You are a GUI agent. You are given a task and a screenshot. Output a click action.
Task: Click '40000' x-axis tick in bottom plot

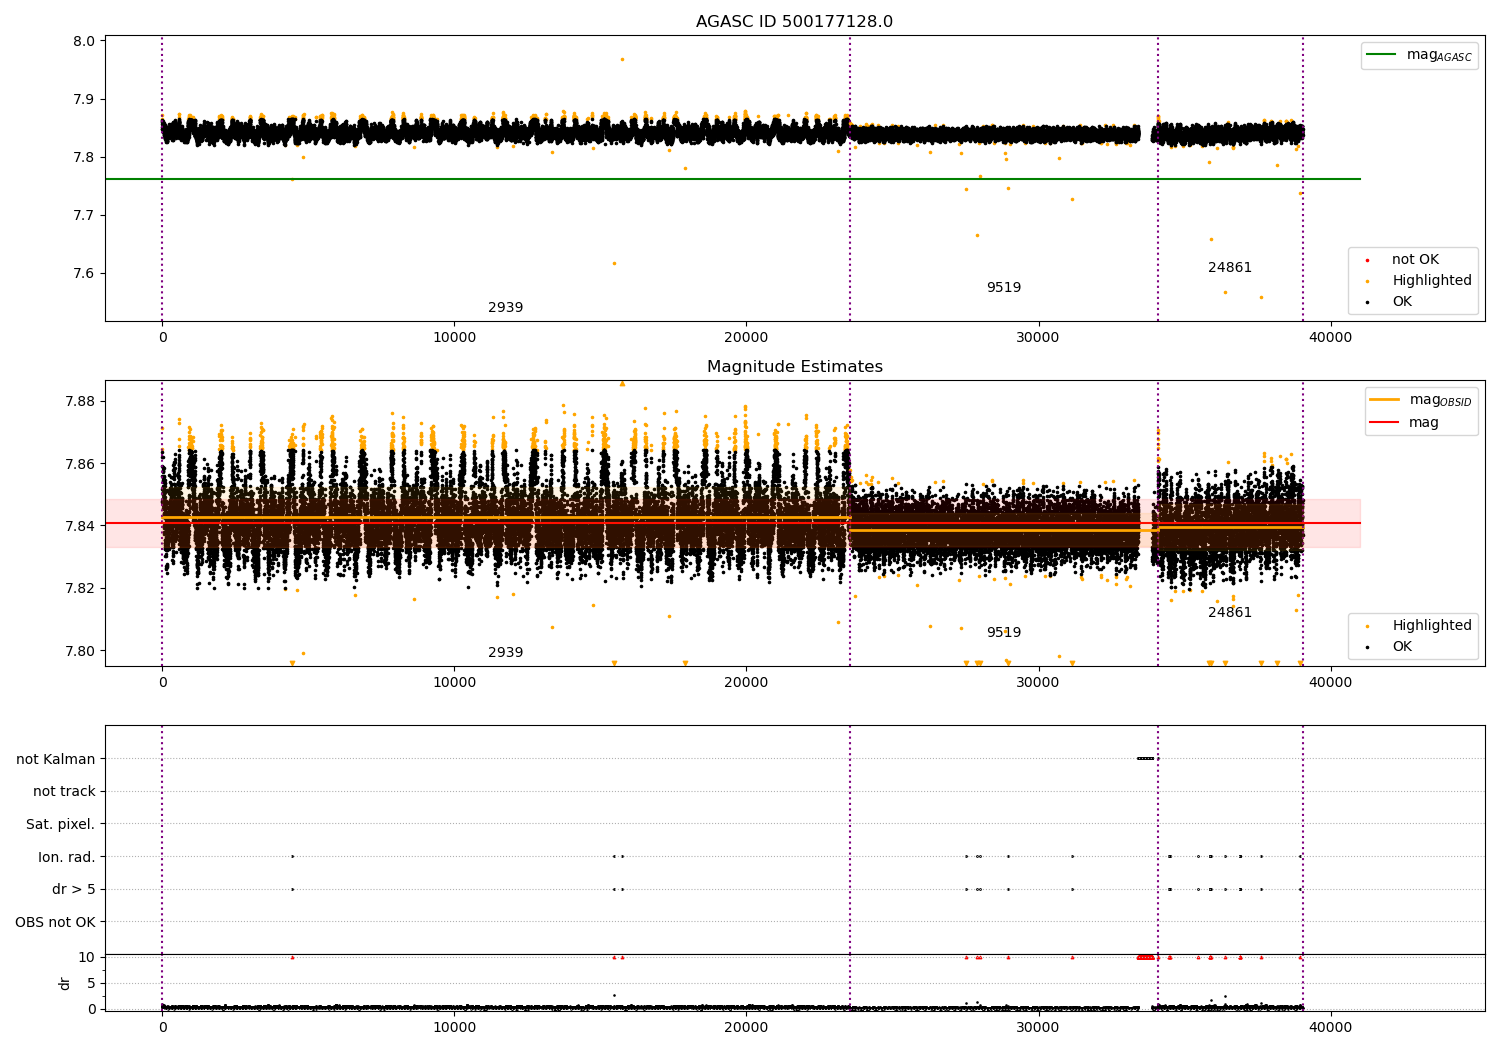coord(1330,1028)
